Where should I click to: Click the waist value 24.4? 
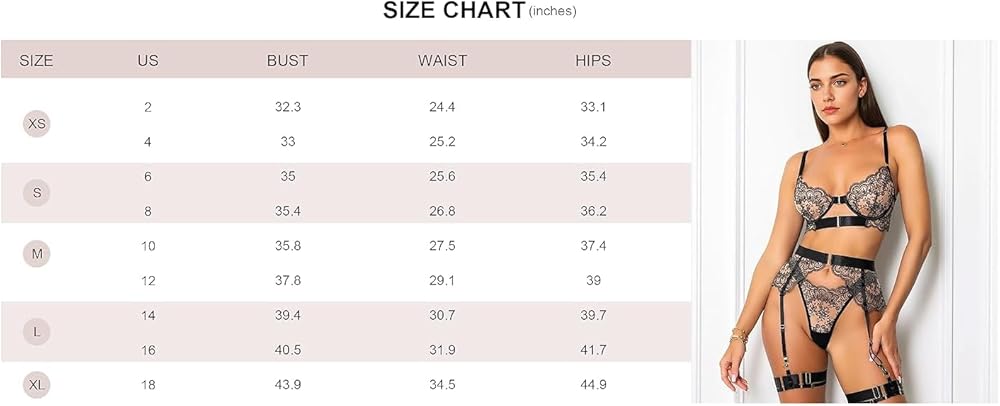(442, 107)
